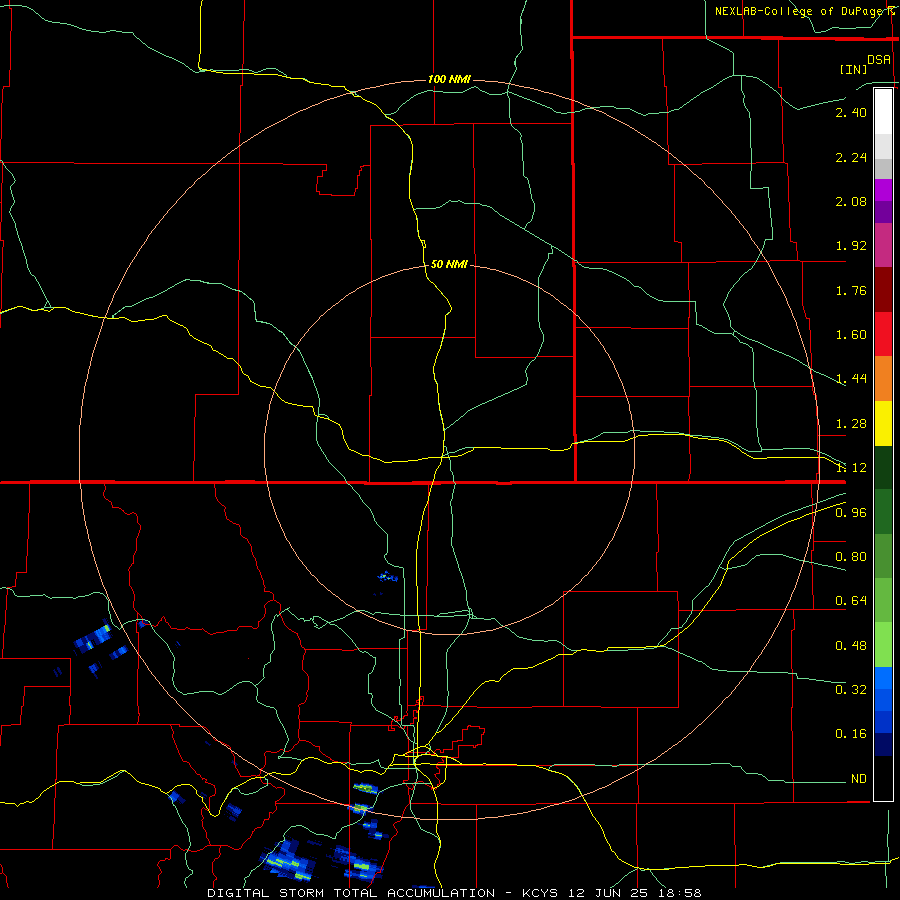The image size is (900, 900).
Task: Click the KCYS radar site identifier
Action: coord(540,893)
